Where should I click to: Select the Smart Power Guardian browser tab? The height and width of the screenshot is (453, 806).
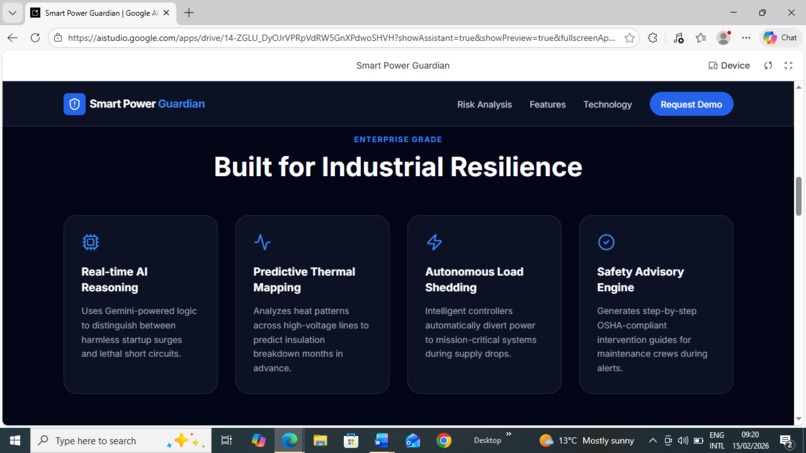(x=101, y=13)
